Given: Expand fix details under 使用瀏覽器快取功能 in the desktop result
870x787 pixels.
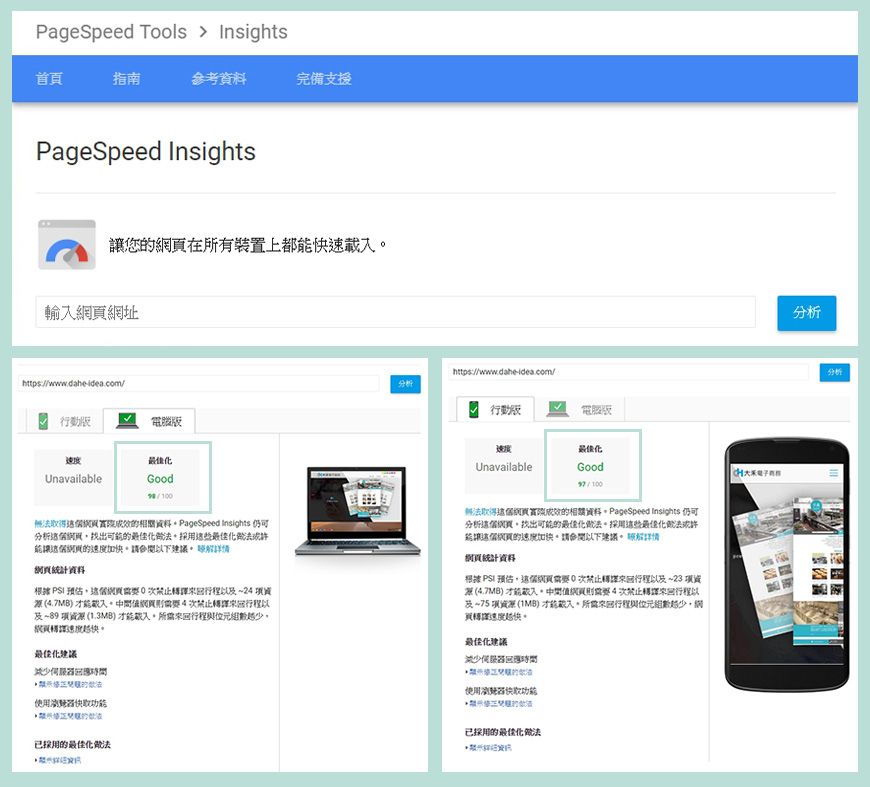Looking at the screenshot, I should point(70,717).
